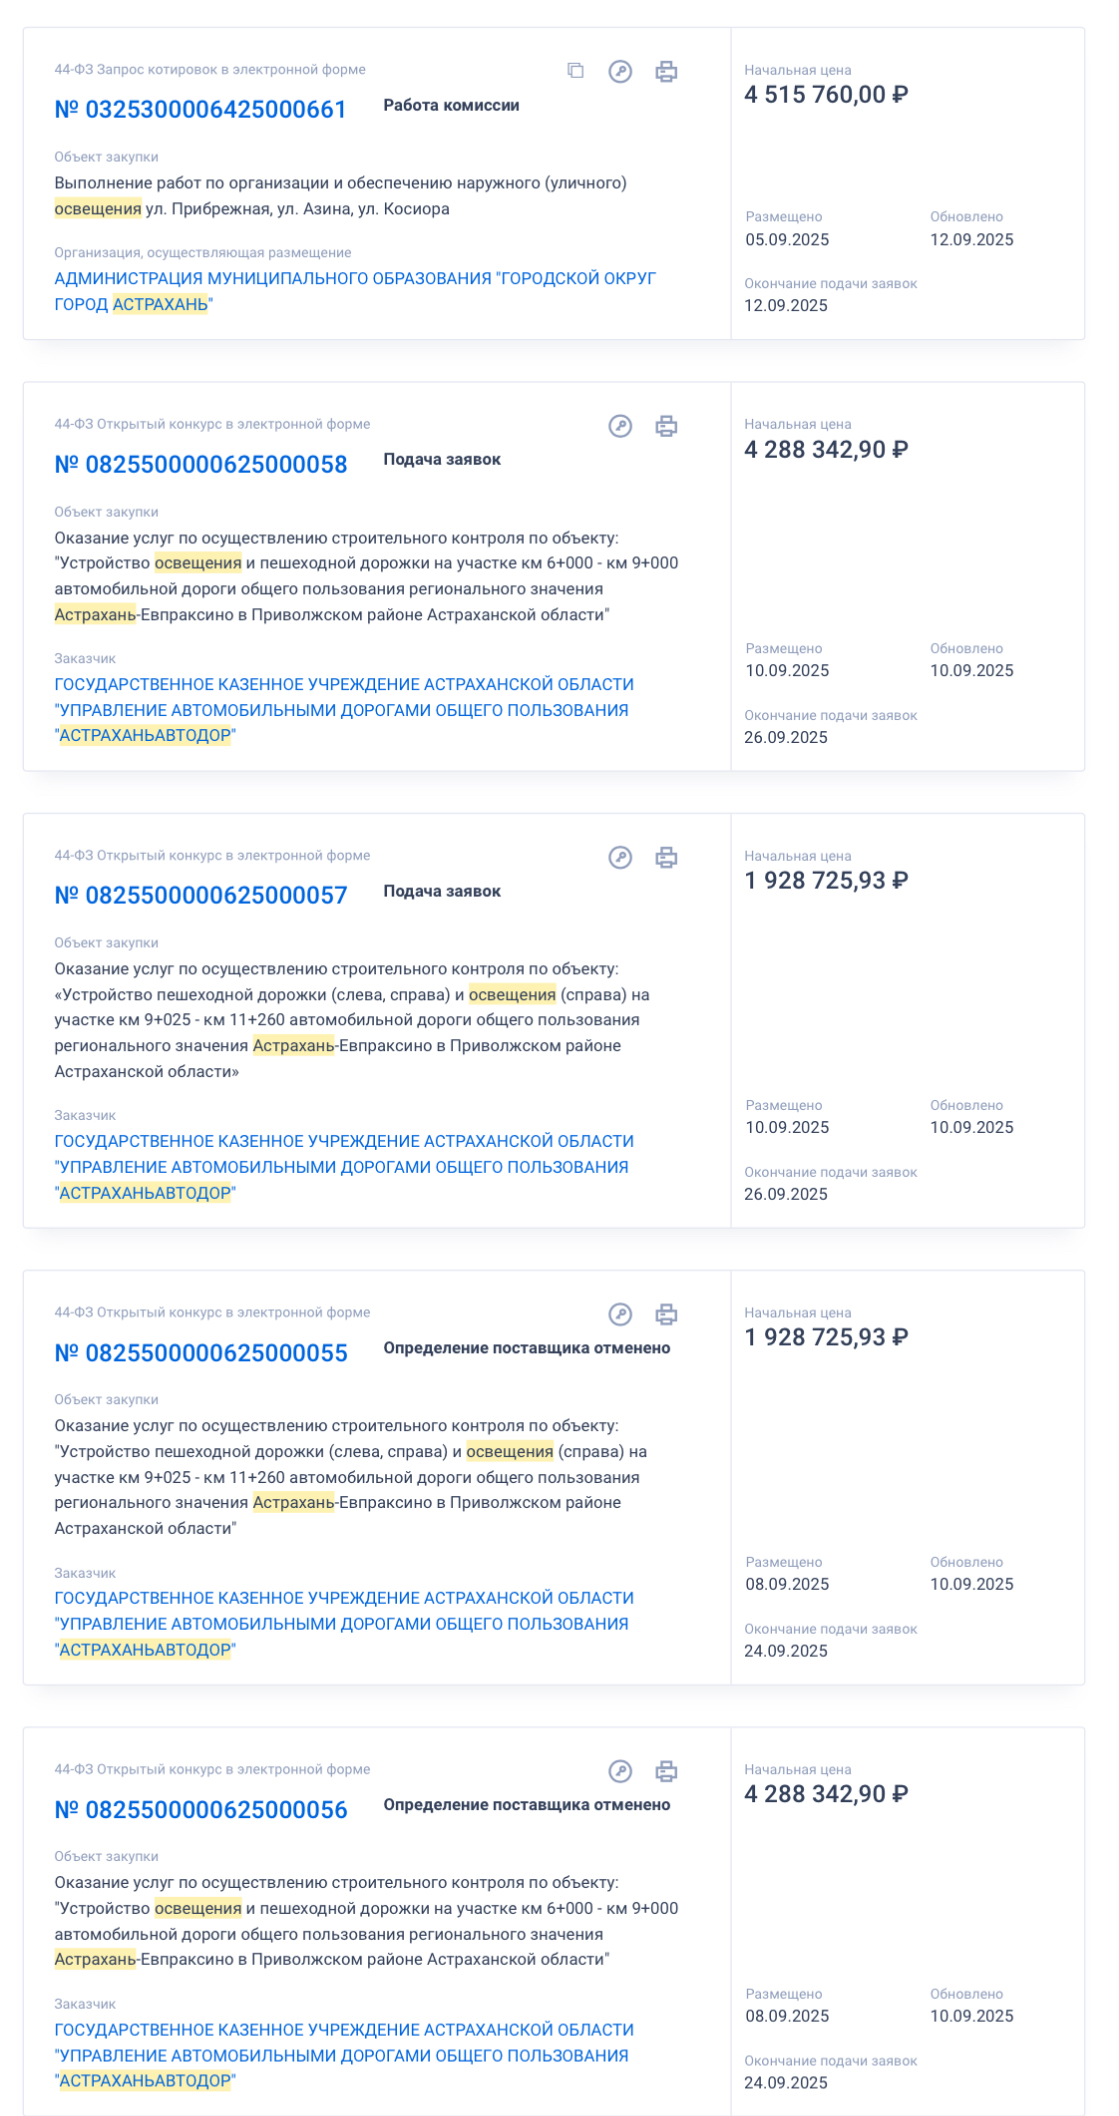Image resolution: width=1119 pixels, height=2116 pixels.
Task: Click the copy icon on tender 0325300006425000661
Action: (576, 71)
